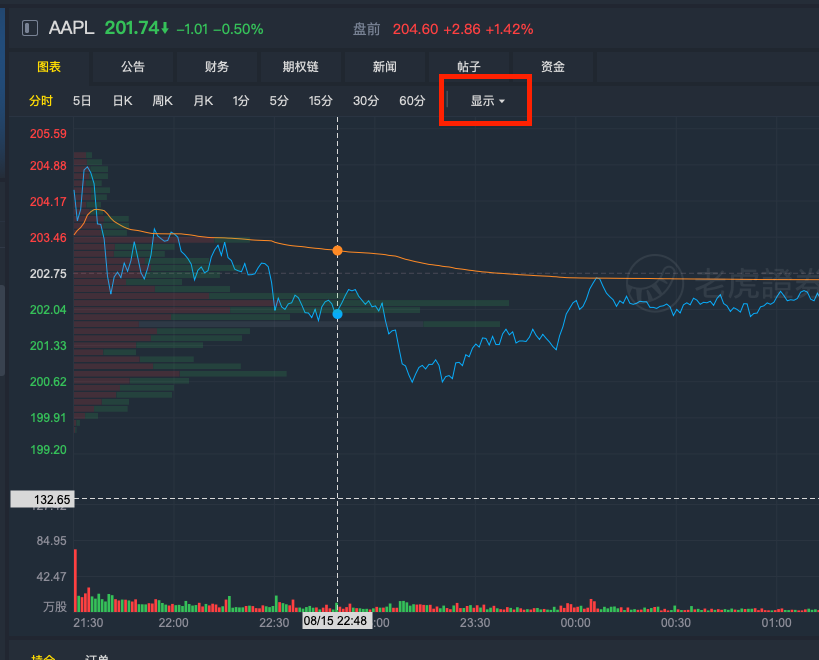
Task: Open the 帖子 posts tab
Action: click(469, 67)
